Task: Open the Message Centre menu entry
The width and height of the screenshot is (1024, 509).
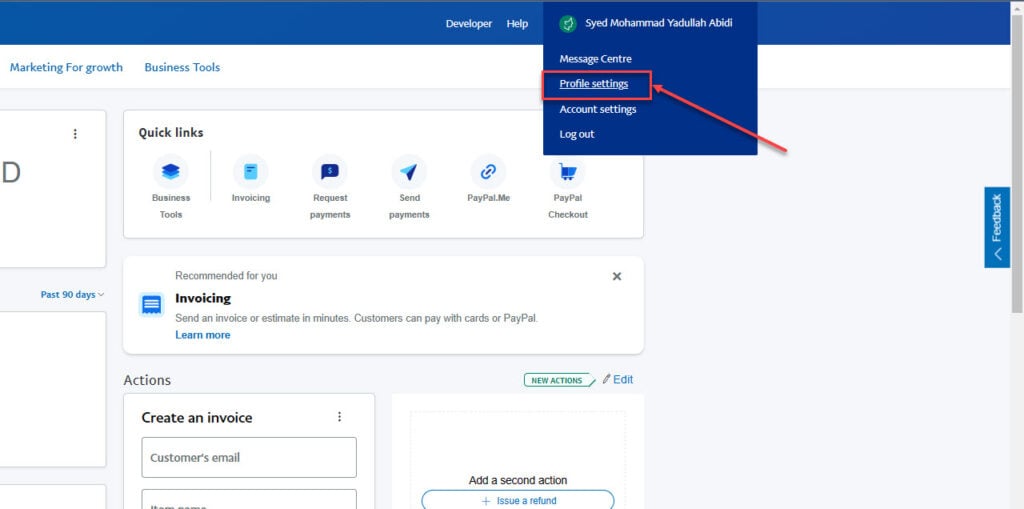Action: (x=596, y=59)
